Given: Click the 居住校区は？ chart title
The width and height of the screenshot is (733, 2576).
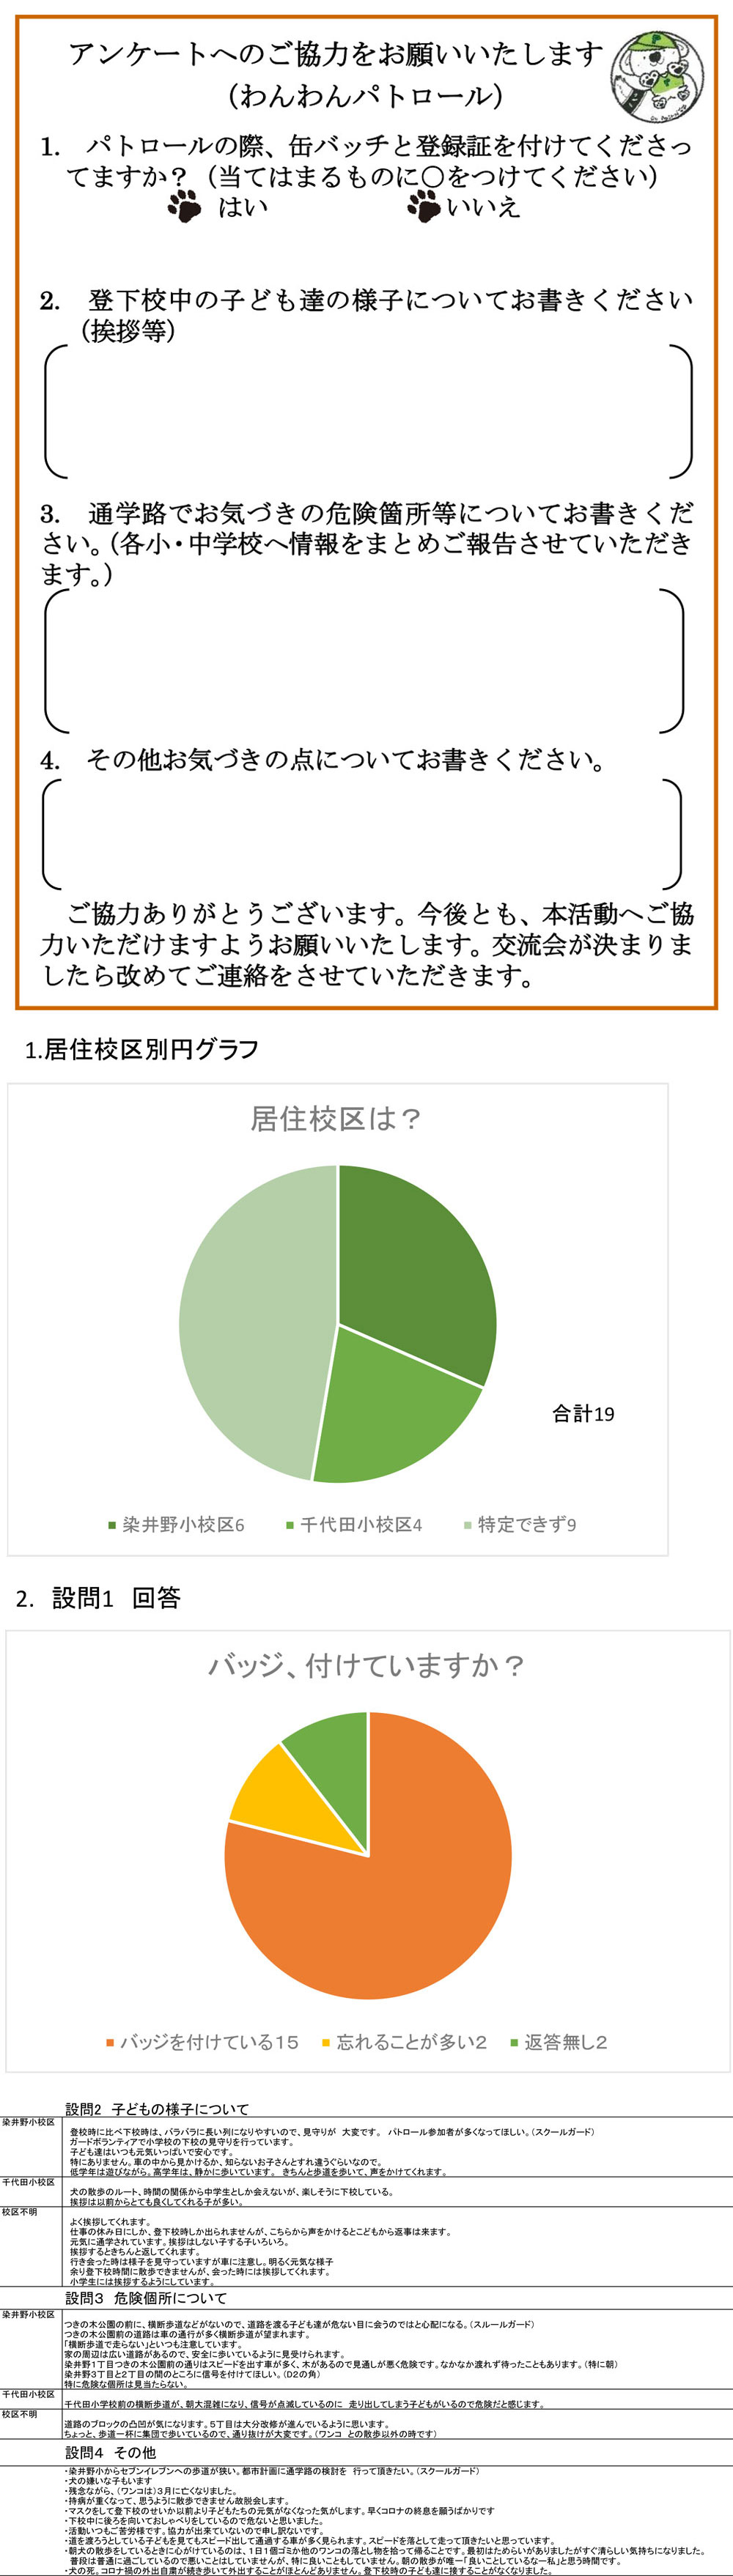Looking at the screenshot, I should coord(336,1118).
